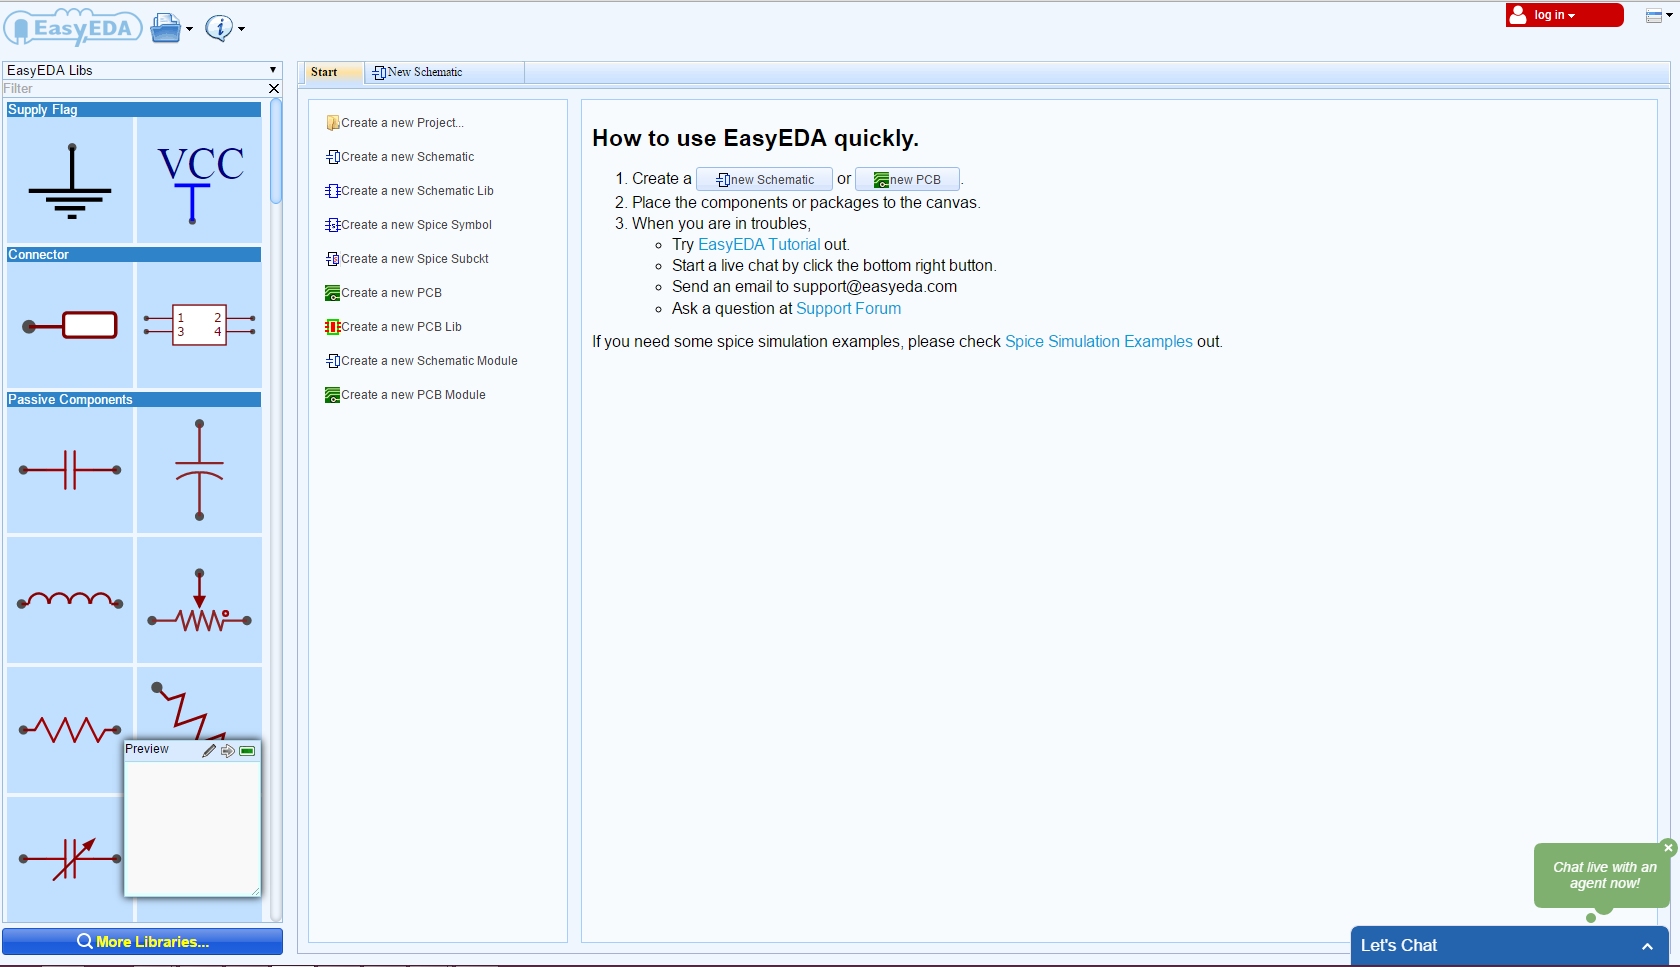Click the arrow place icon in Preview

228,750
